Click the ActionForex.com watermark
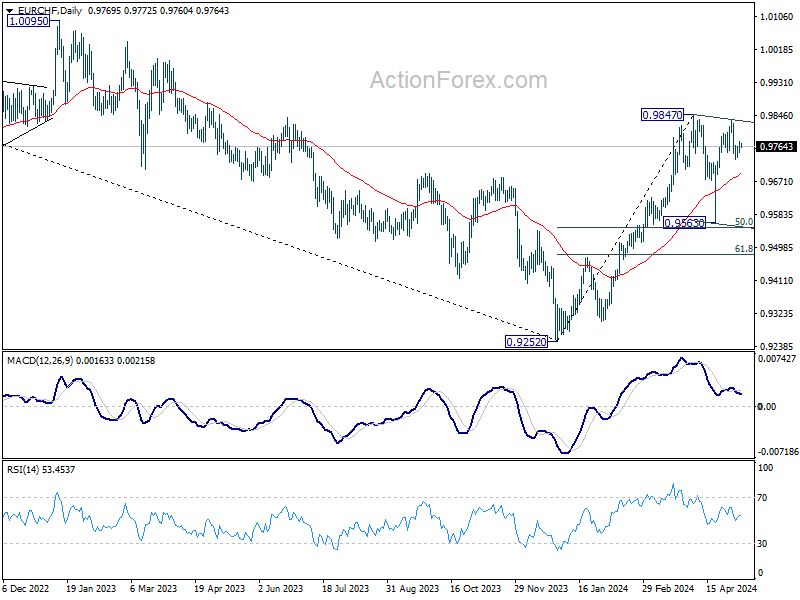The image size is (800, 600). [458, 80]
